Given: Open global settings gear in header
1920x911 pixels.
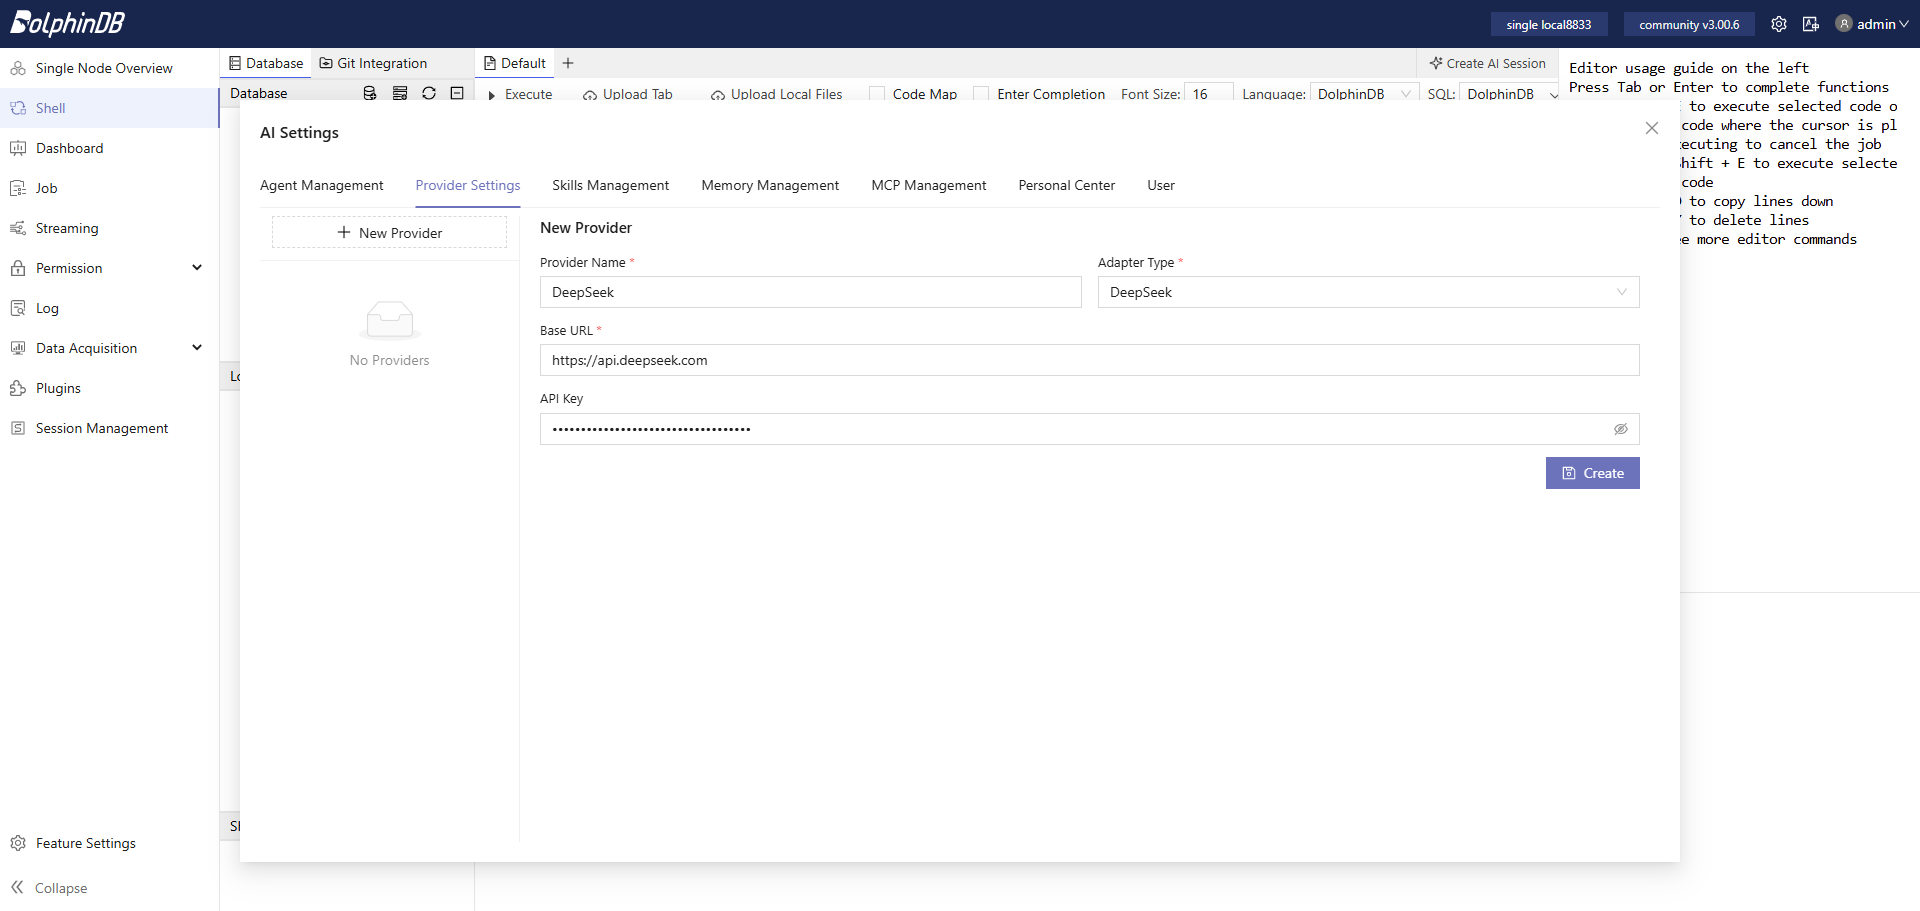Looking at the screenshot, I should click(x=1779, y=24).
